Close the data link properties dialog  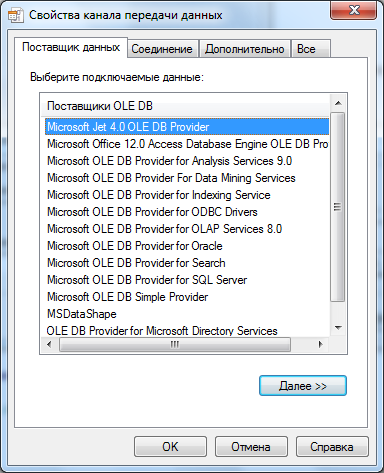click(x=354, y=10)
